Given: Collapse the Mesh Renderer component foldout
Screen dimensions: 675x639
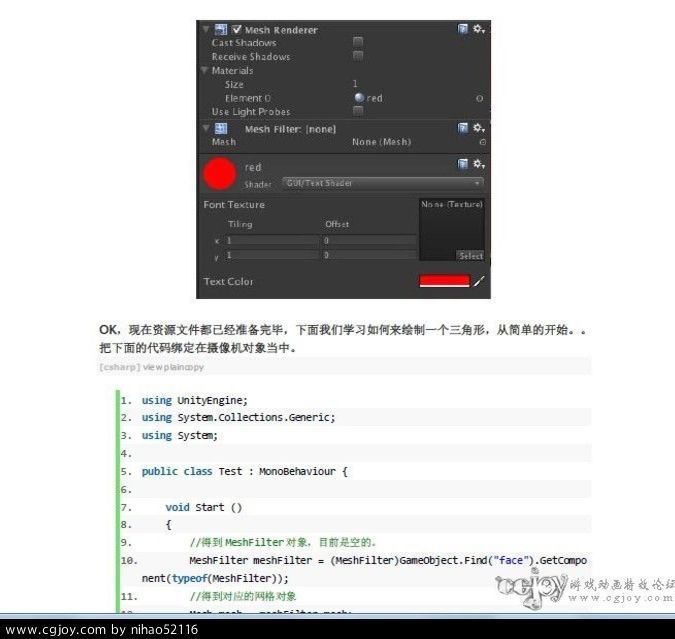Looking at the screenshot, I should tap(206, 29).
